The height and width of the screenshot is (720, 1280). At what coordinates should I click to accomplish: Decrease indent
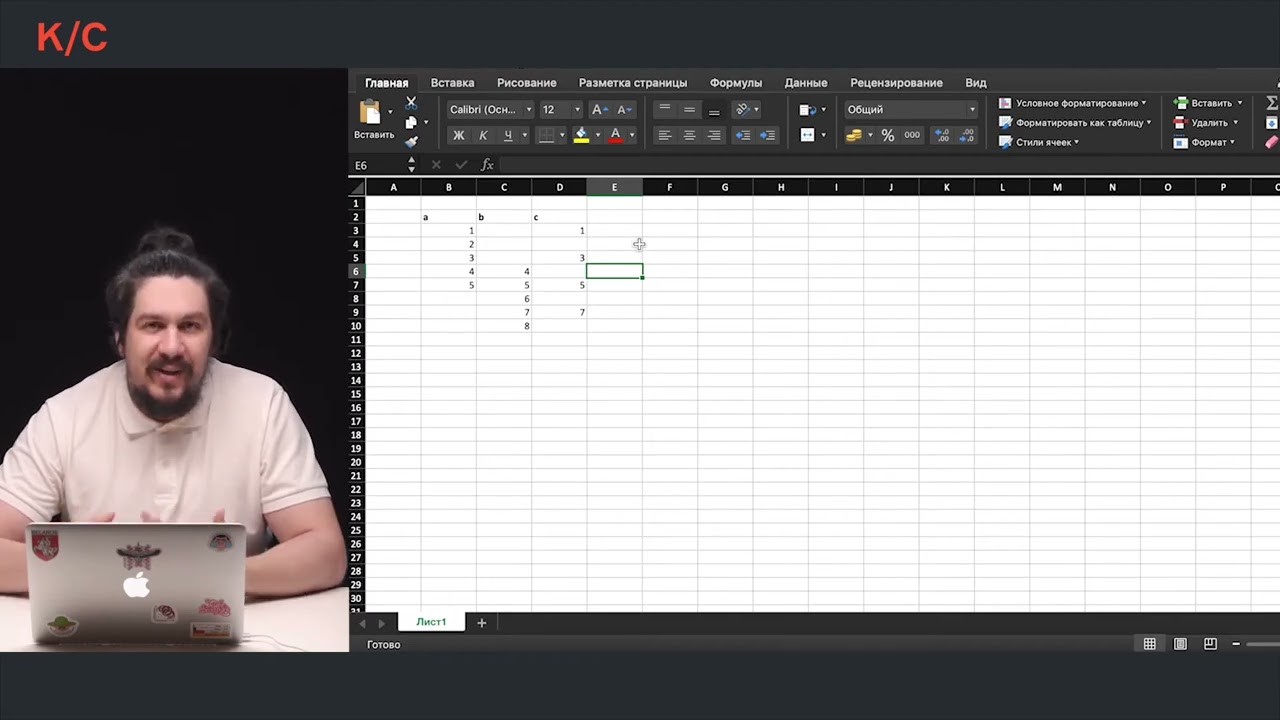(743, 135)
